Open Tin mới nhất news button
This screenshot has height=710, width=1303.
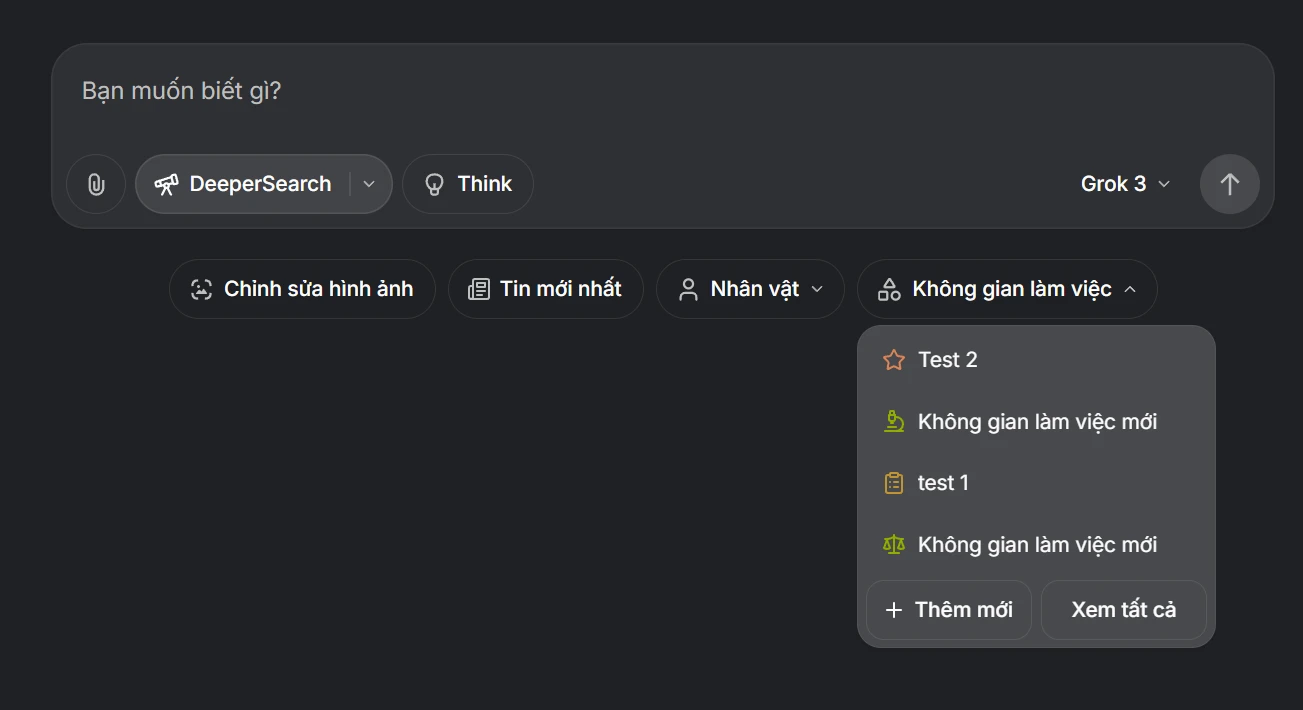click(x=546, y=289)
